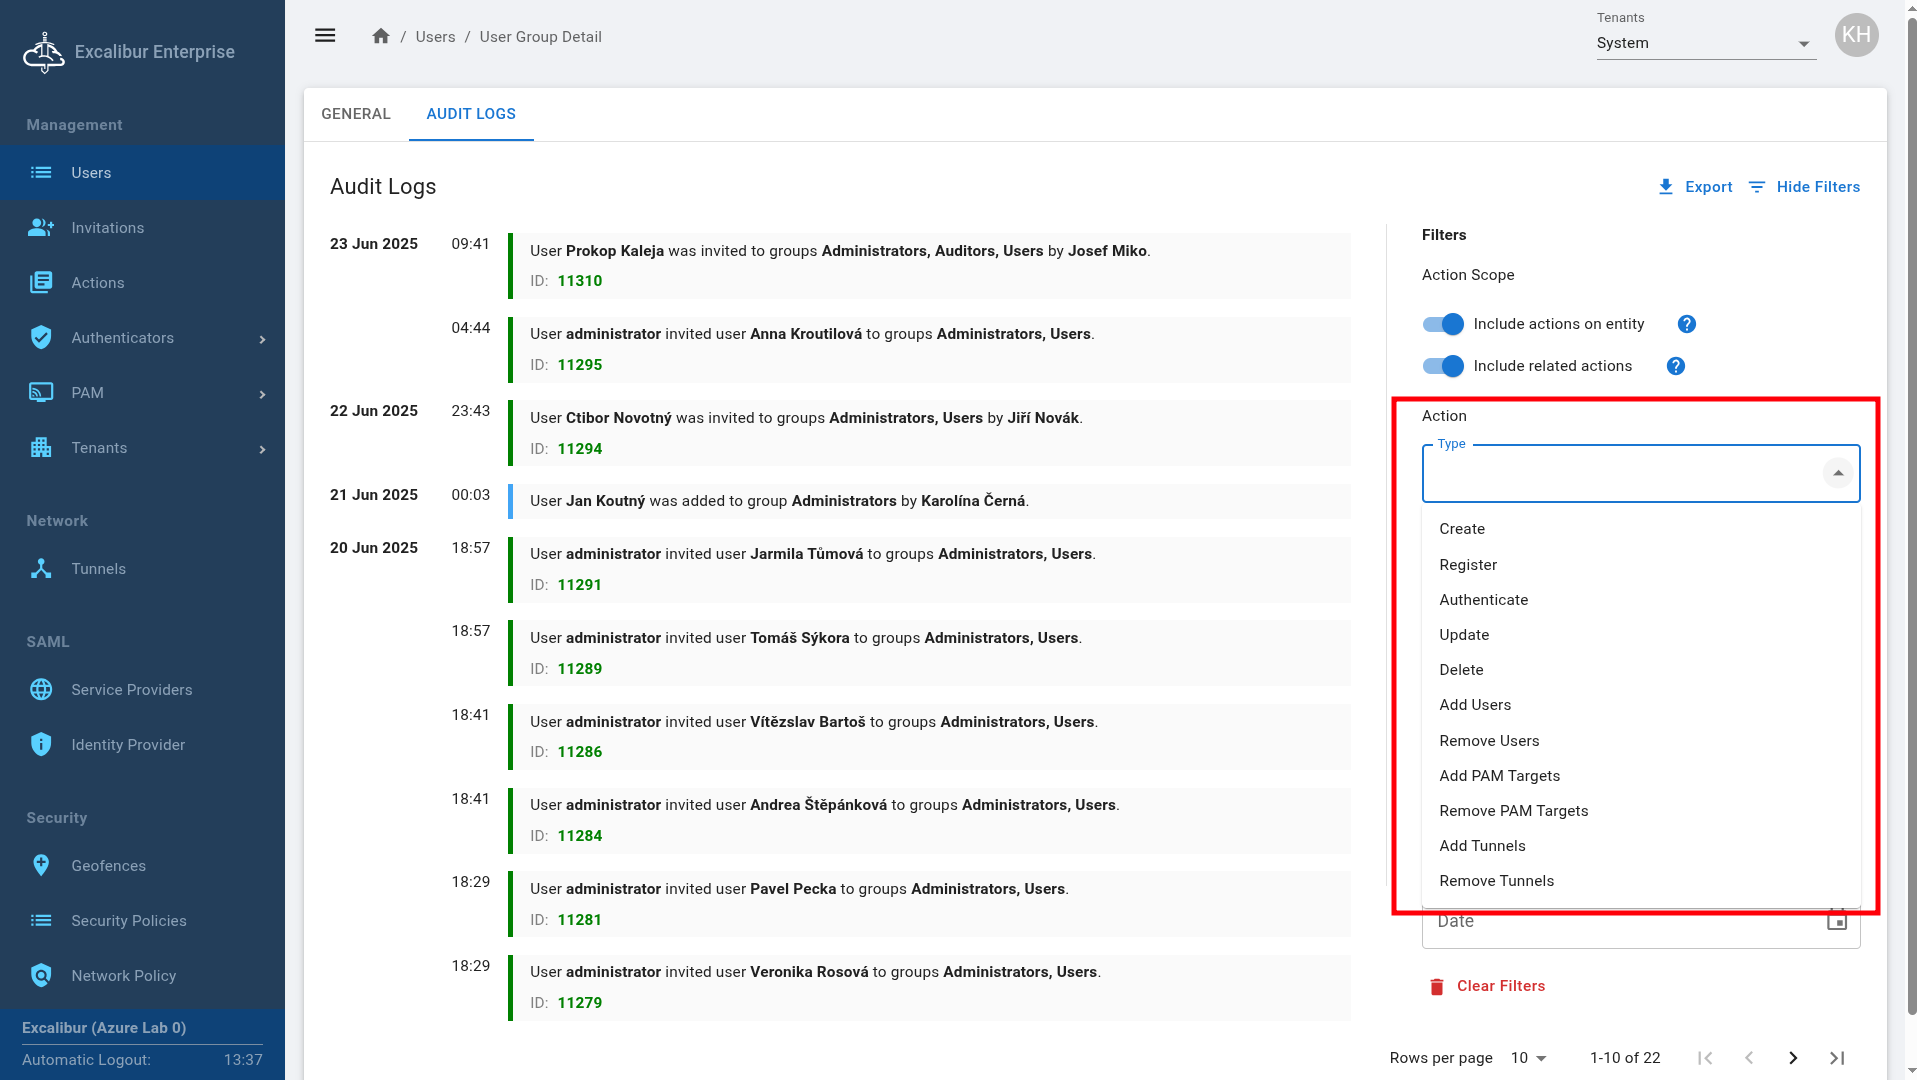The image size is (1917, 1080).
Task: Click the hamburger menu icon
Action: [x=325, y=36]
